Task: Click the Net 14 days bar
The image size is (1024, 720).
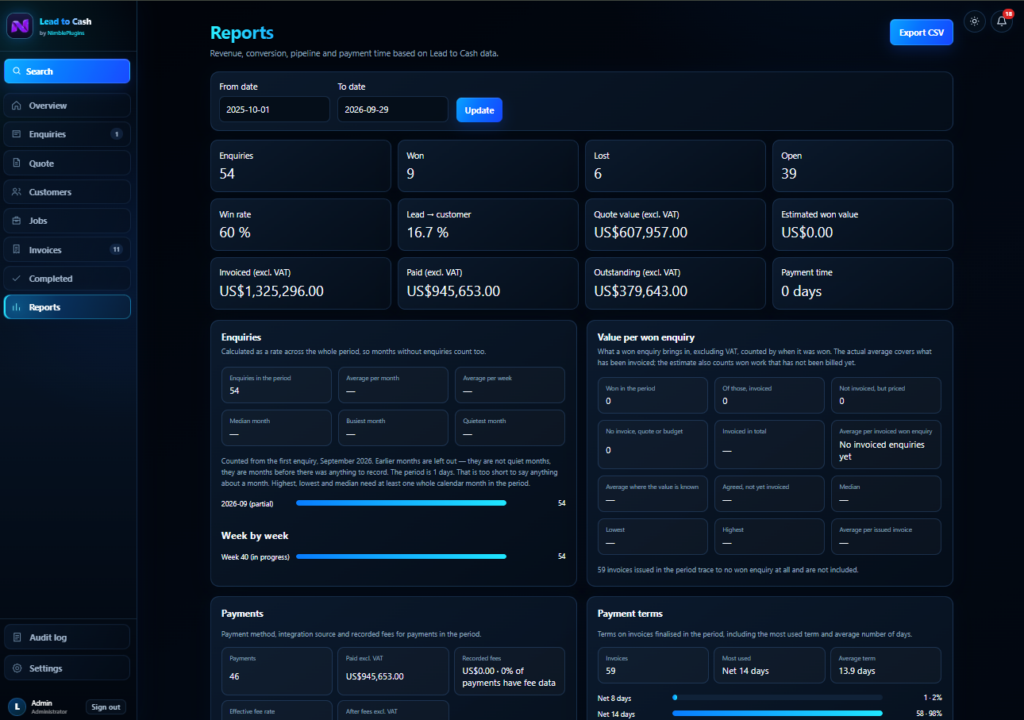Action: coord(777,713)
